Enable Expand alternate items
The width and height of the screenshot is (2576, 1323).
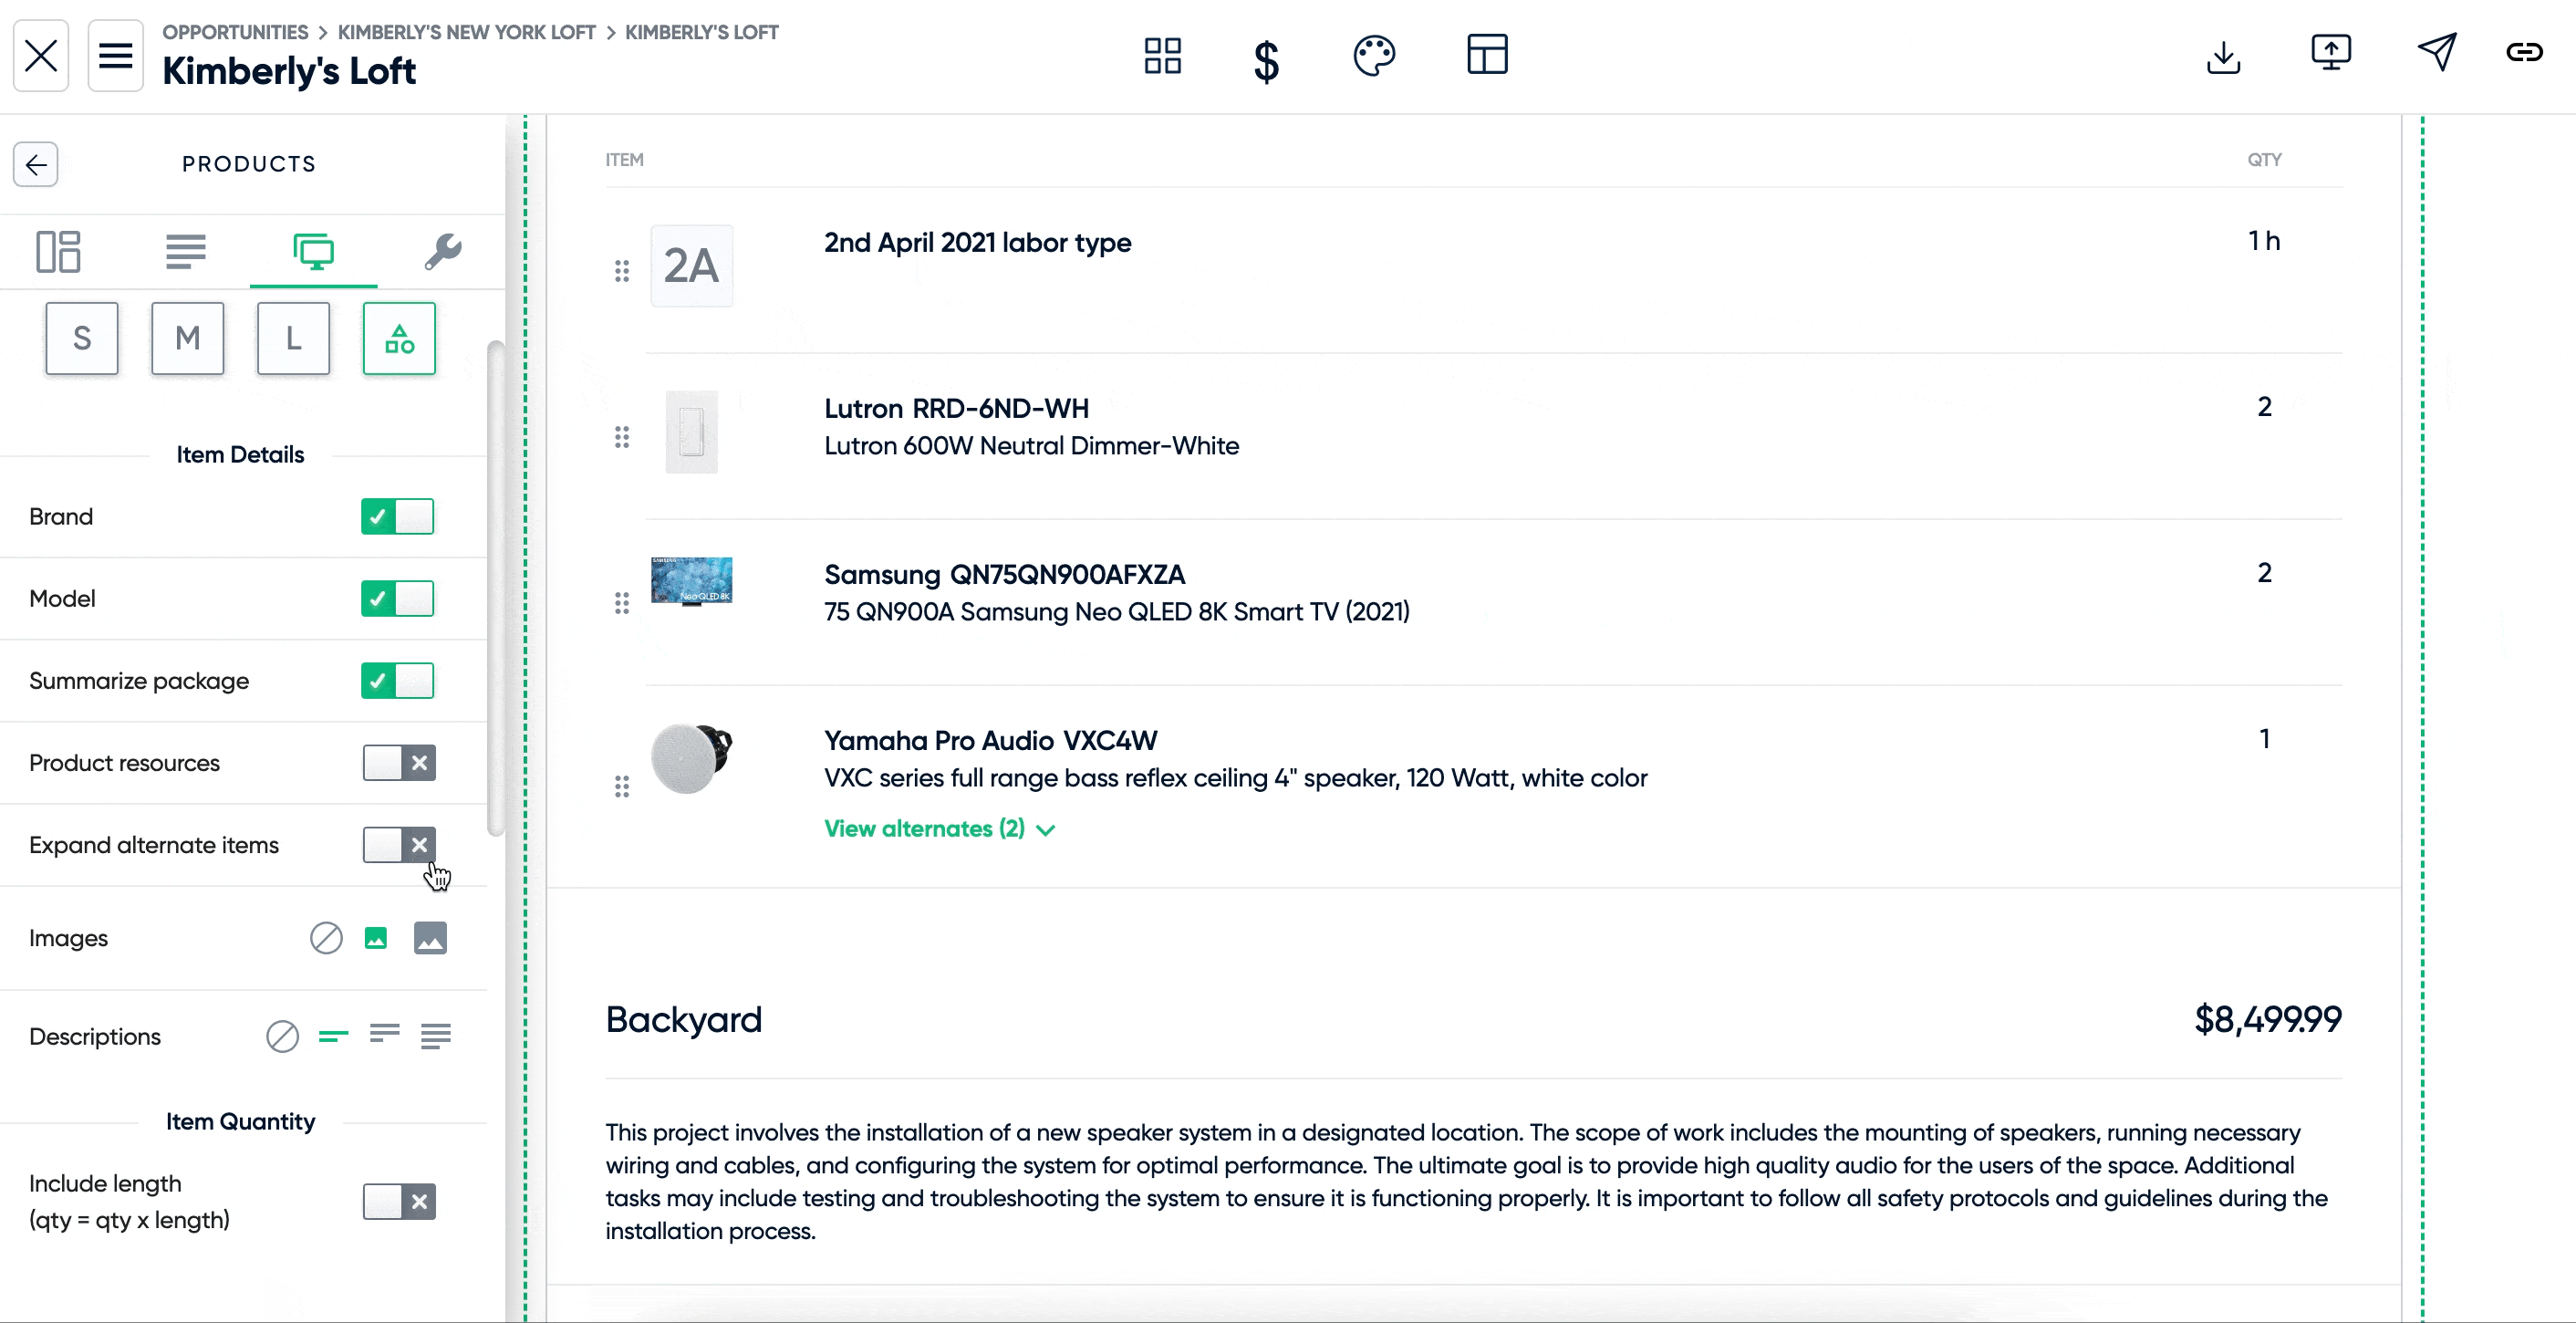pos(399,845)
